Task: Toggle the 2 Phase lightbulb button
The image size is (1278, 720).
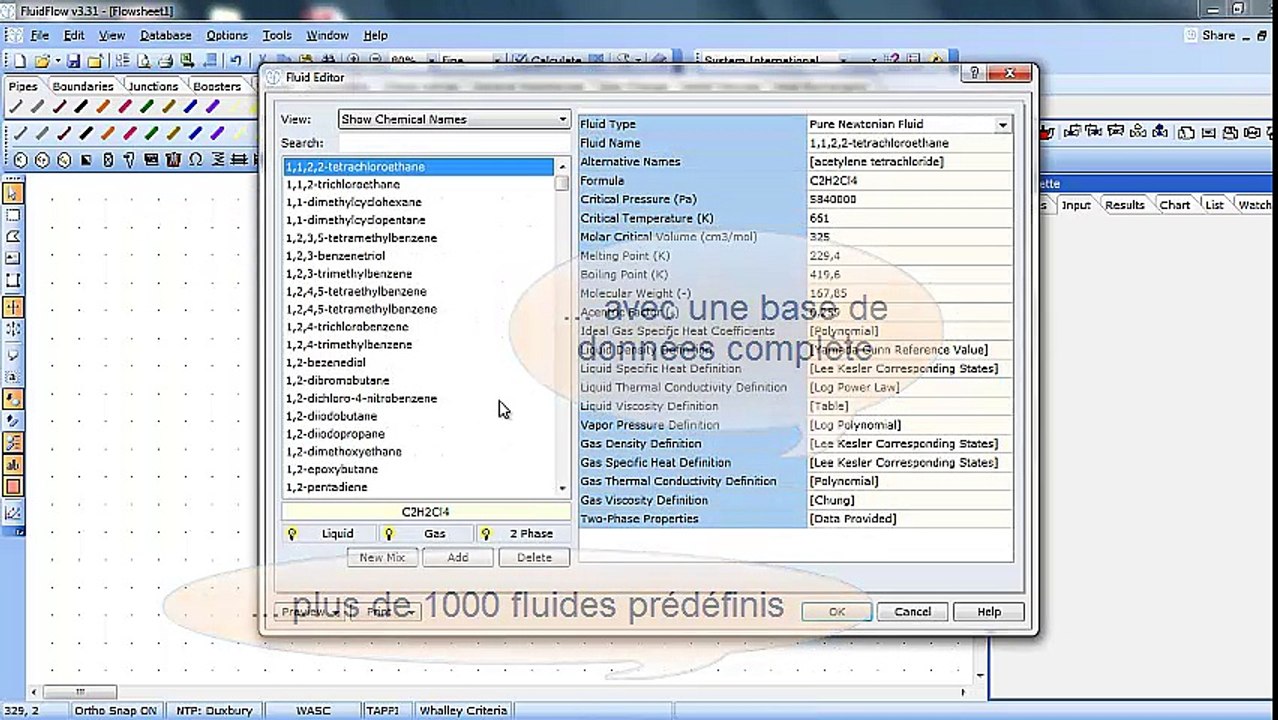Action: click(x=521, y=534)
